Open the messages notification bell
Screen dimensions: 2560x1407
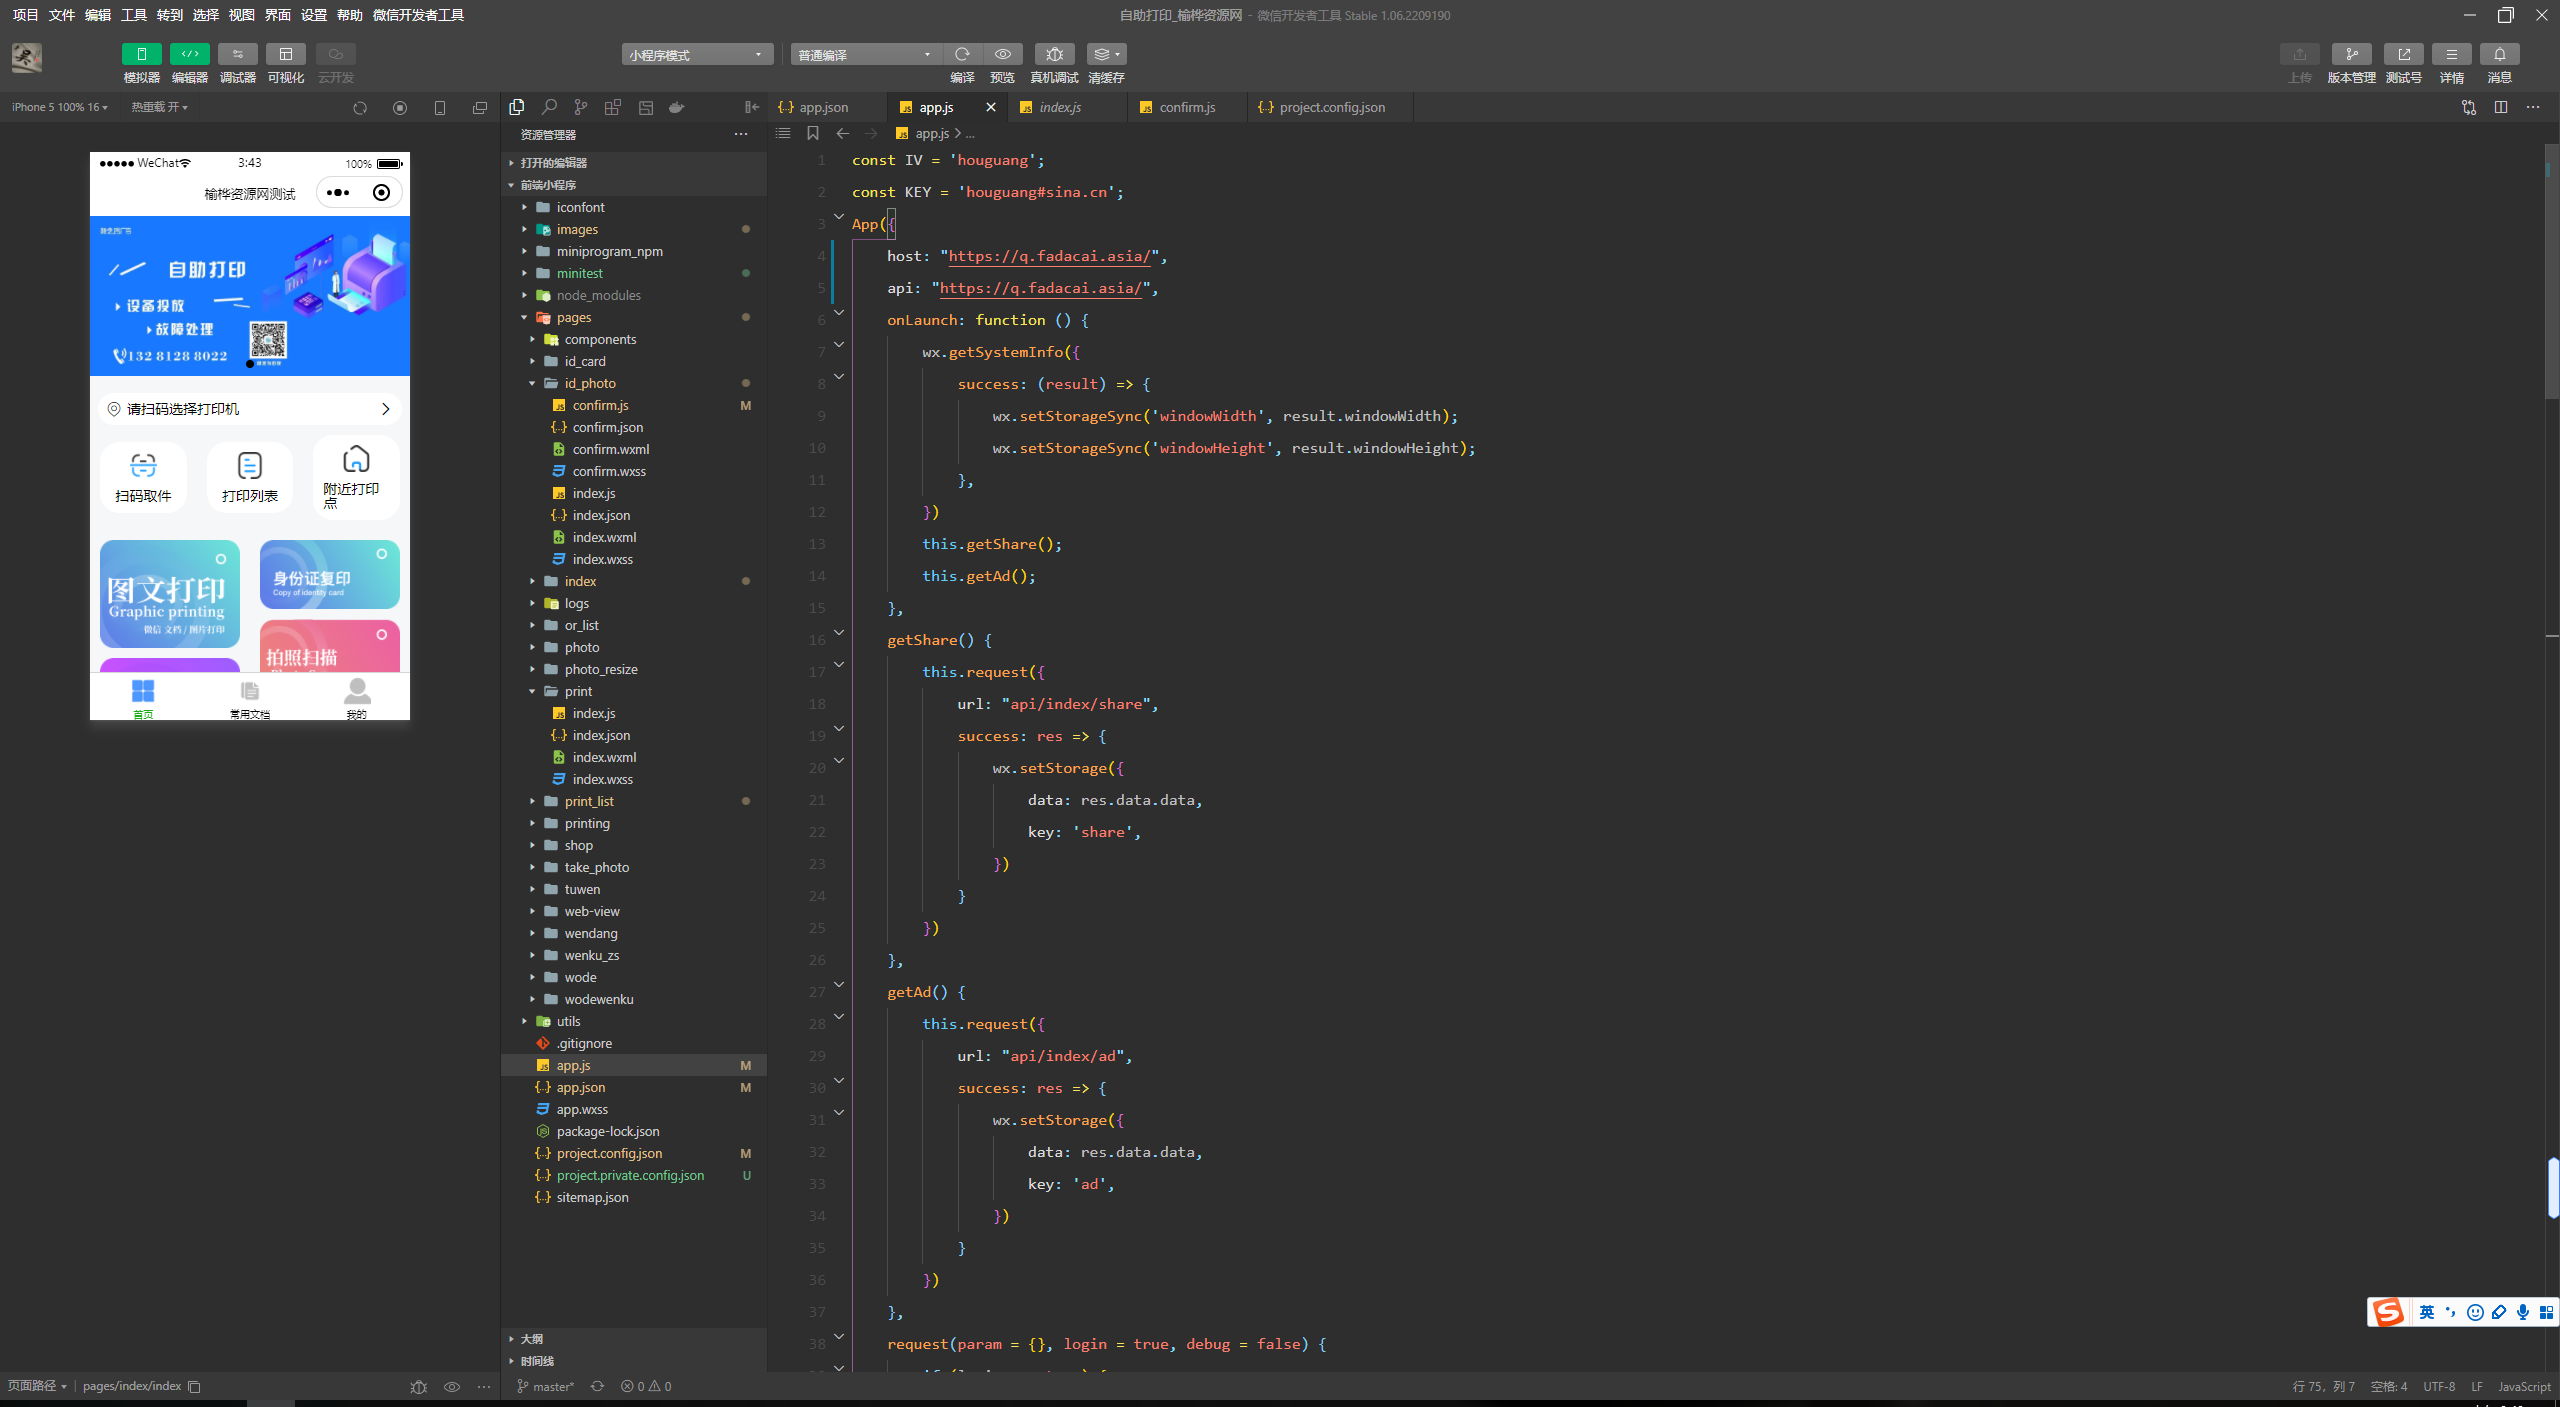tap(2499, 54)
